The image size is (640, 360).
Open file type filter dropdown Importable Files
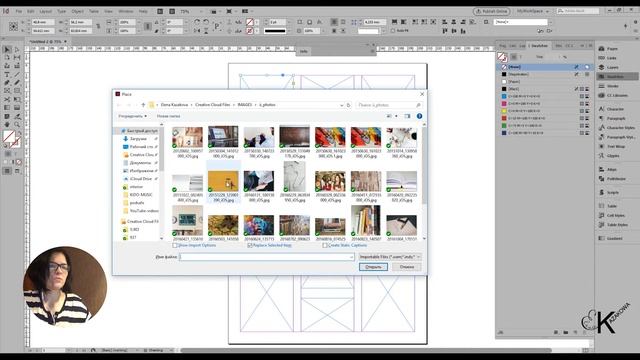tap(389, 257)
